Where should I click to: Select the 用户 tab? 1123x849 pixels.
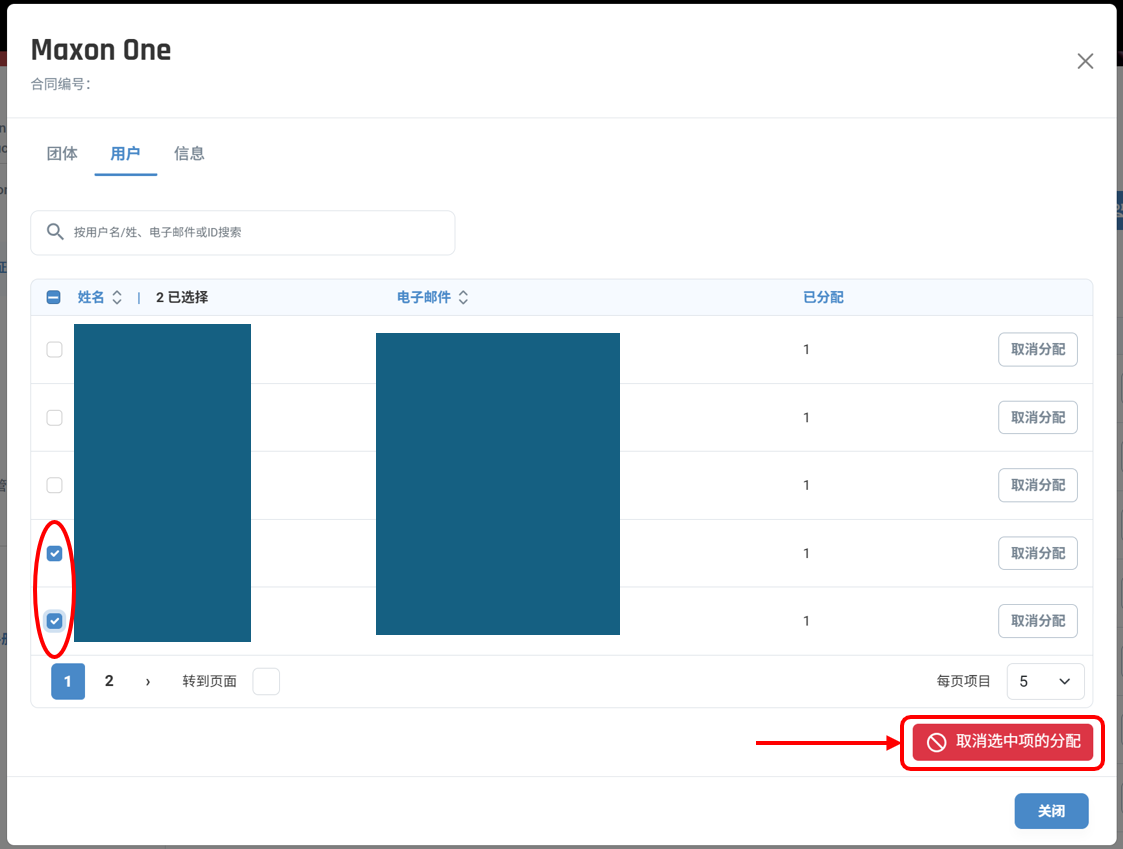(x=125, y=153)
